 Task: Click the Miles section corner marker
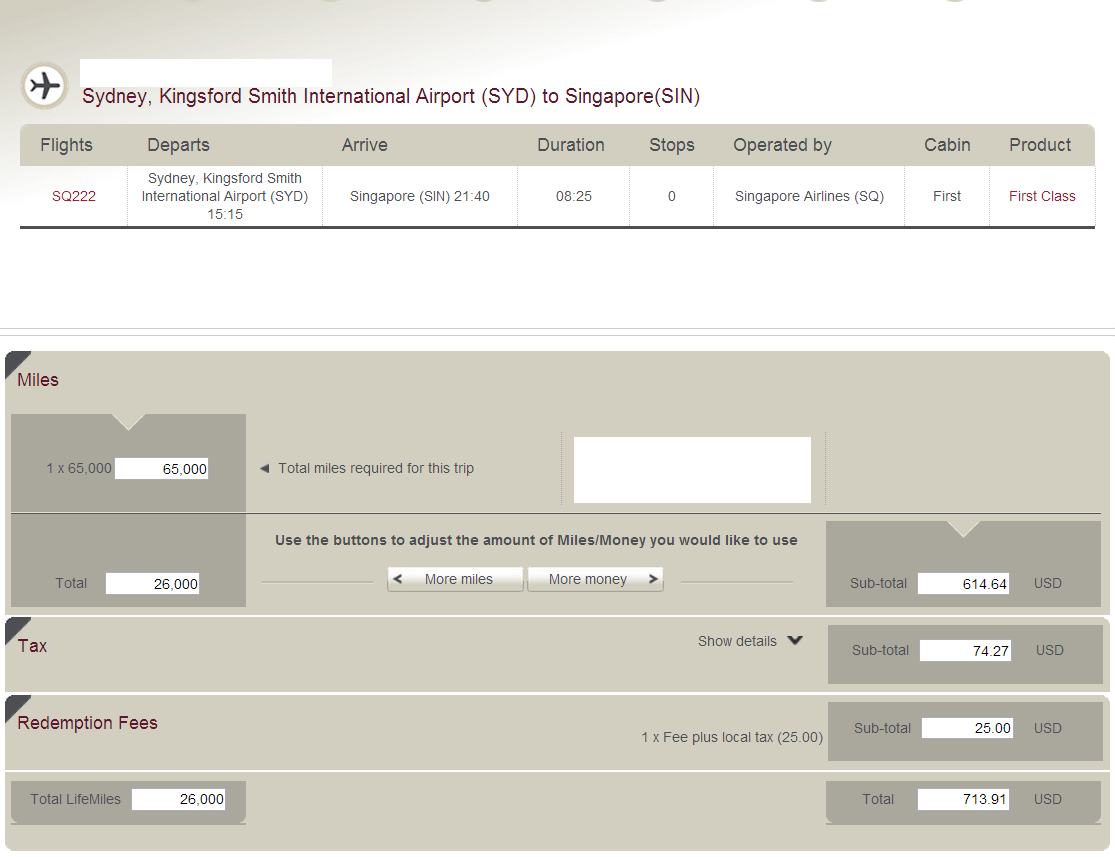[x=16, y=362]
